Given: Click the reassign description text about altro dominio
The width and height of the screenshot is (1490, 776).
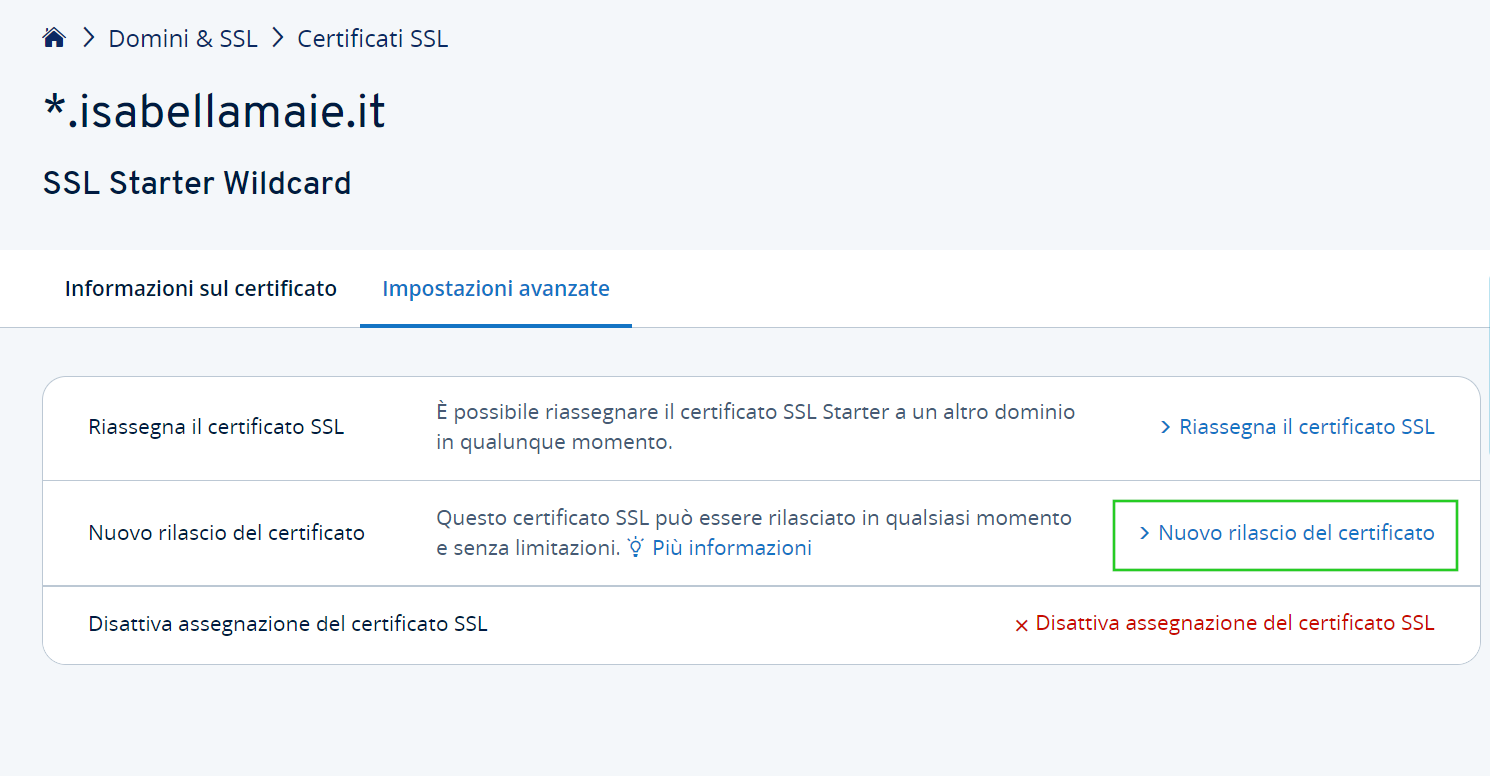Looking at the screenshot, I should pos(755,426).
